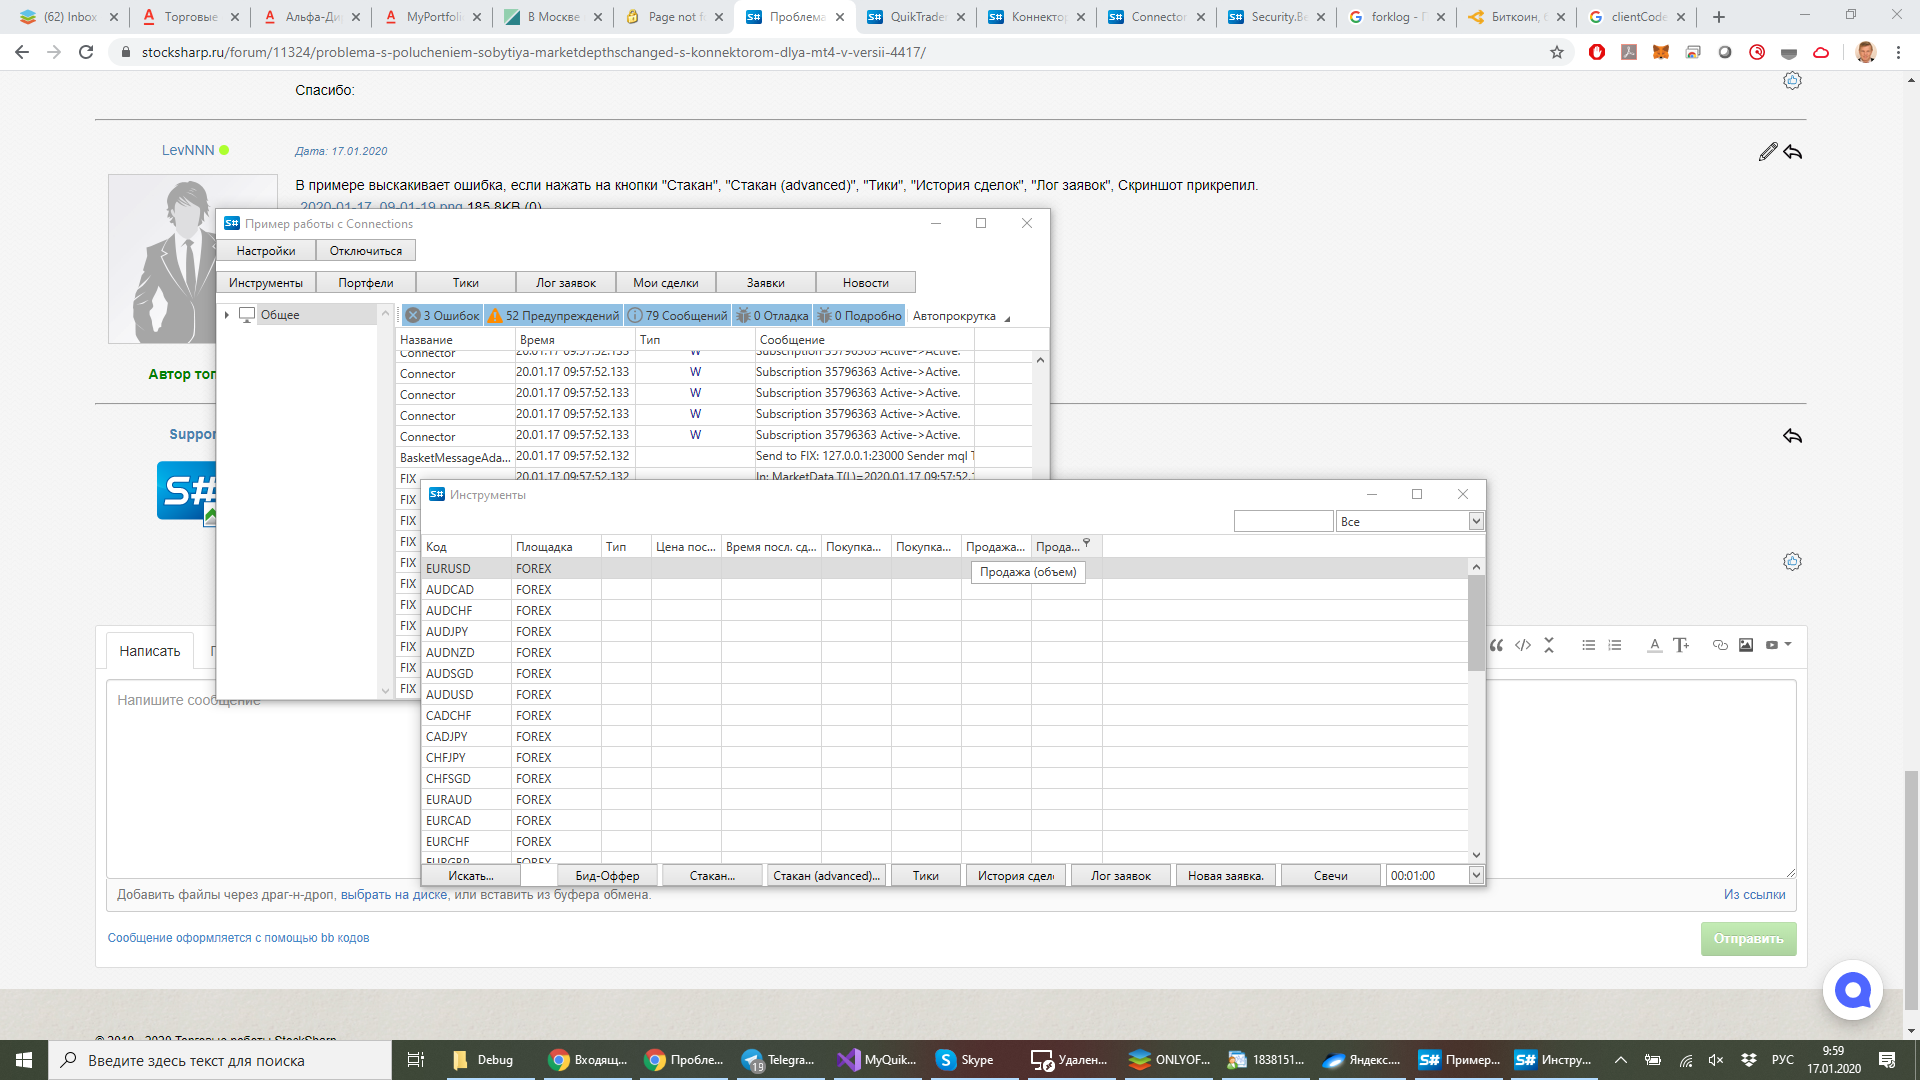The width and height of the screenshot is (1920, 1080).
Task: Open the blue chat bubble widget
Action: click(x=1853, y=990)
